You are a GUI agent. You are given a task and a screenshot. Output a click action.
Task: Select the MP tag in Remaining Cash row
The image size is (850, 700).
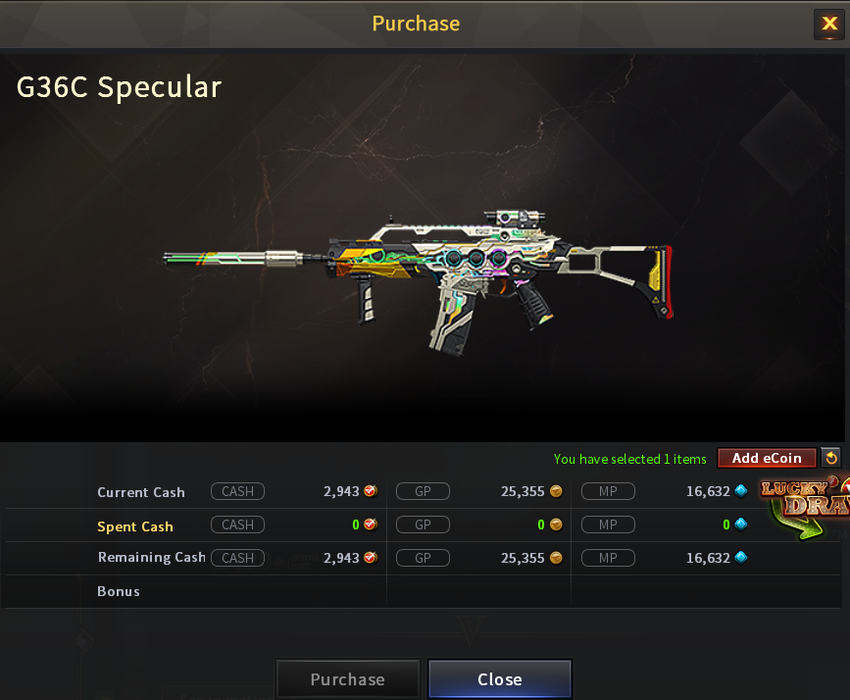click(608, 558)
